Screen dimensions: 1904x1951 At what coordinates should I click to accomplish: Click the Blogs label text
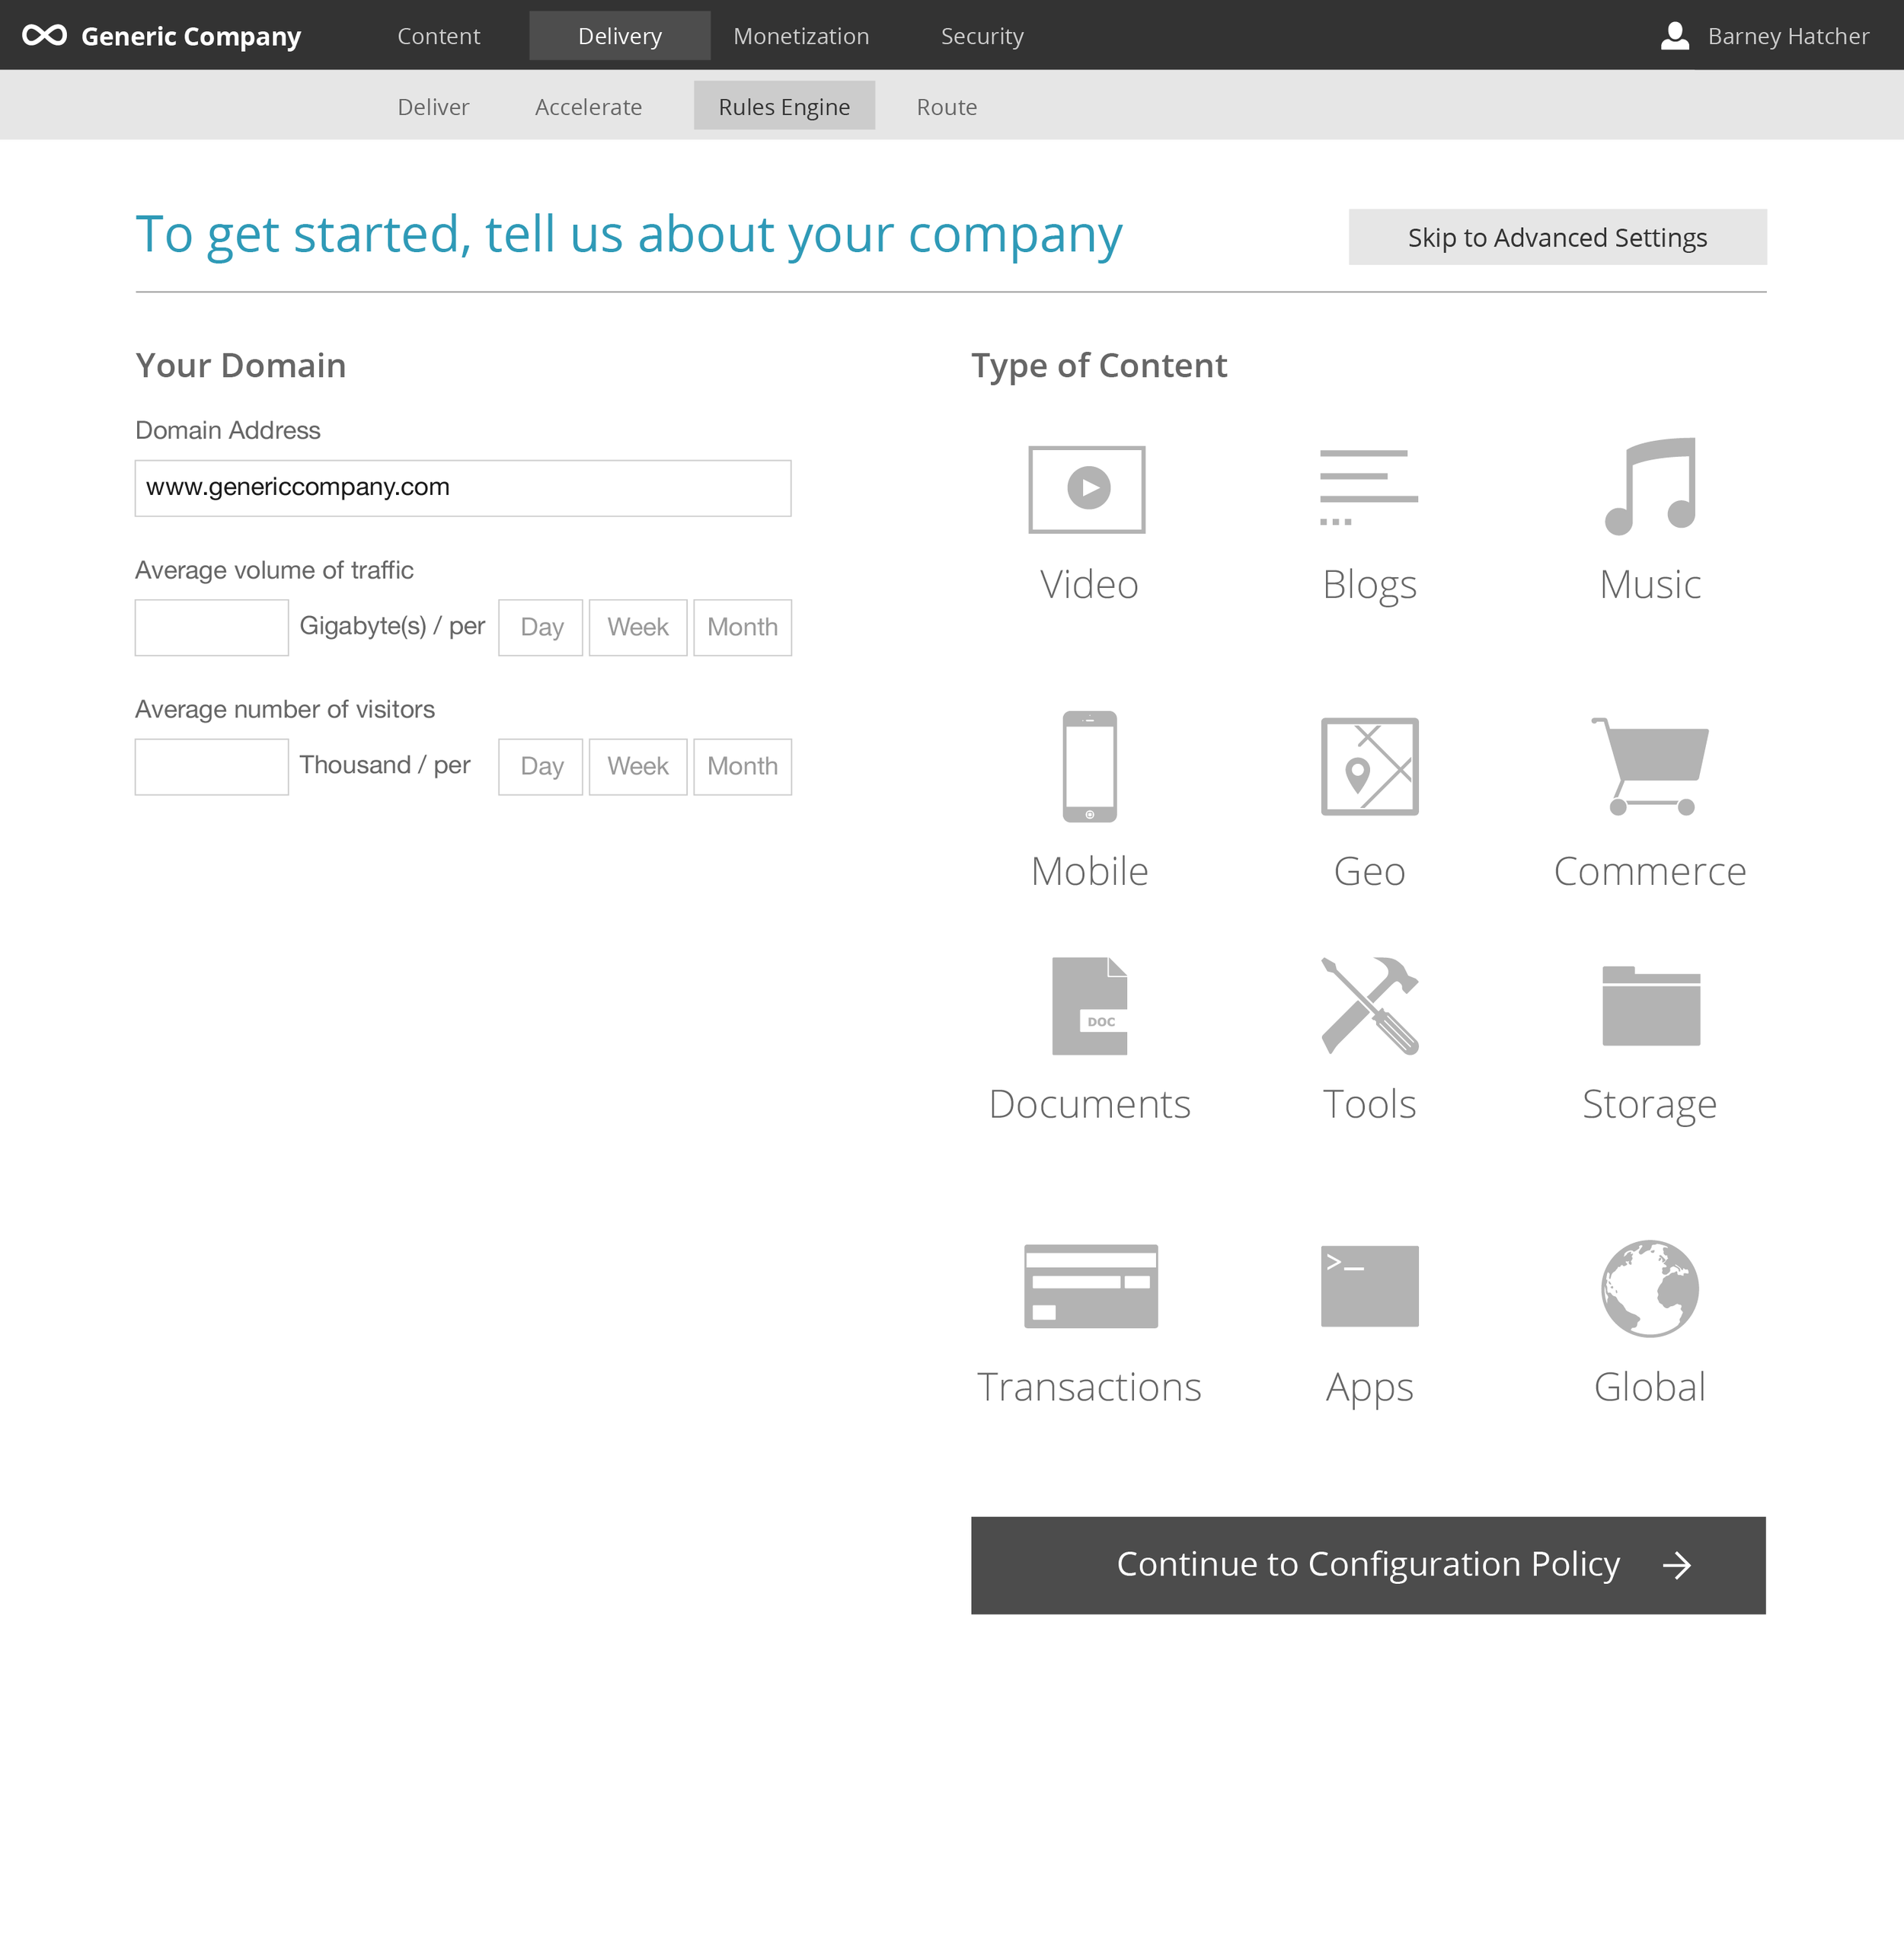pyautogui.click(x=1369, y=586)
